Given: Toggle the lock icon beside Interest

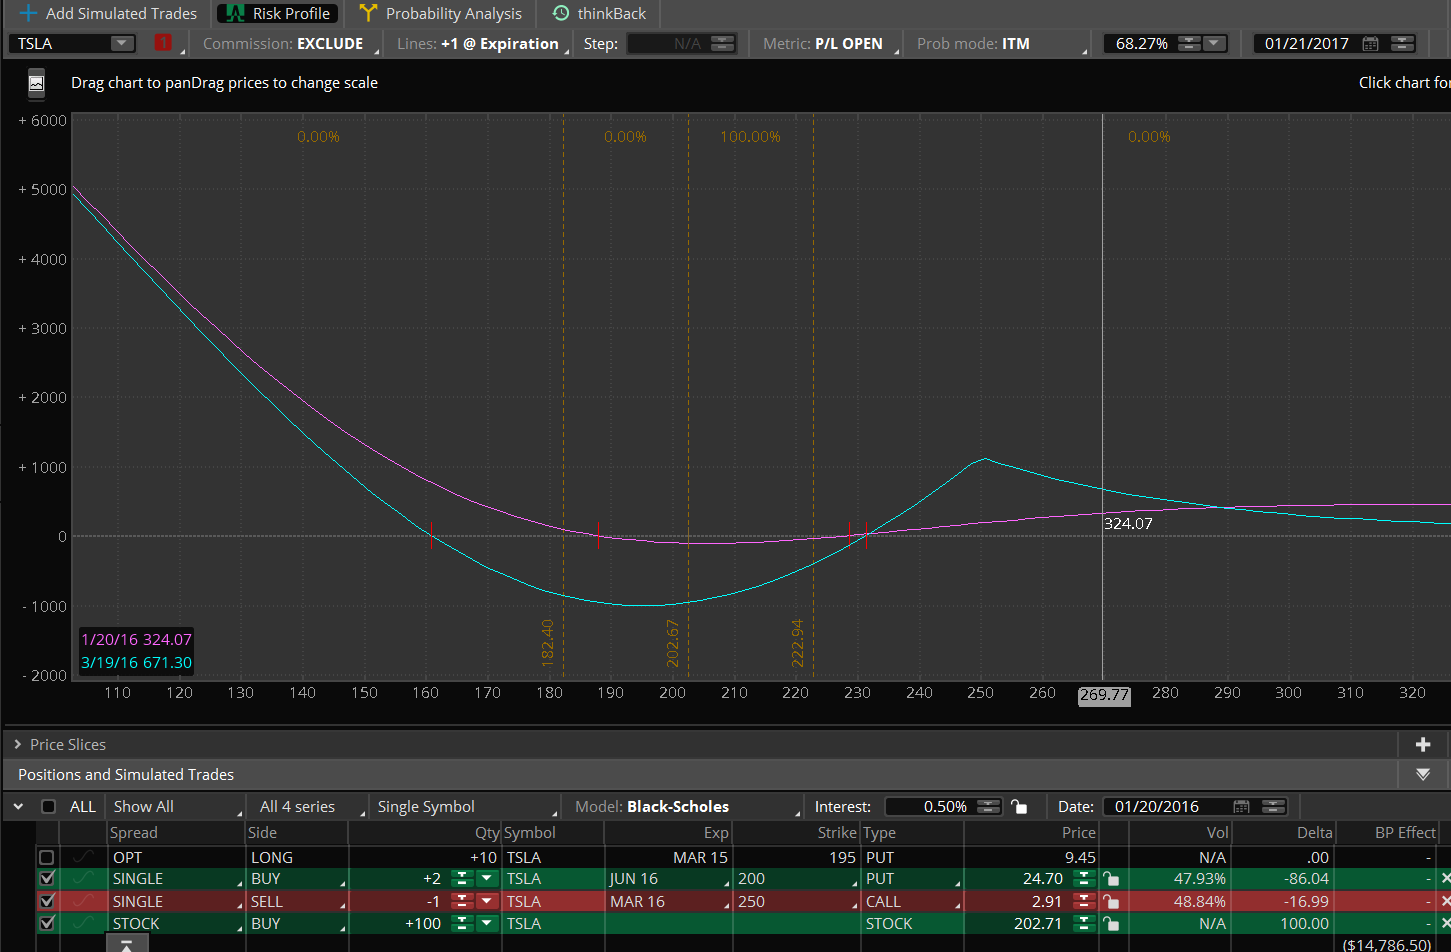Looking at the screenshot, I should (1019, 807).
